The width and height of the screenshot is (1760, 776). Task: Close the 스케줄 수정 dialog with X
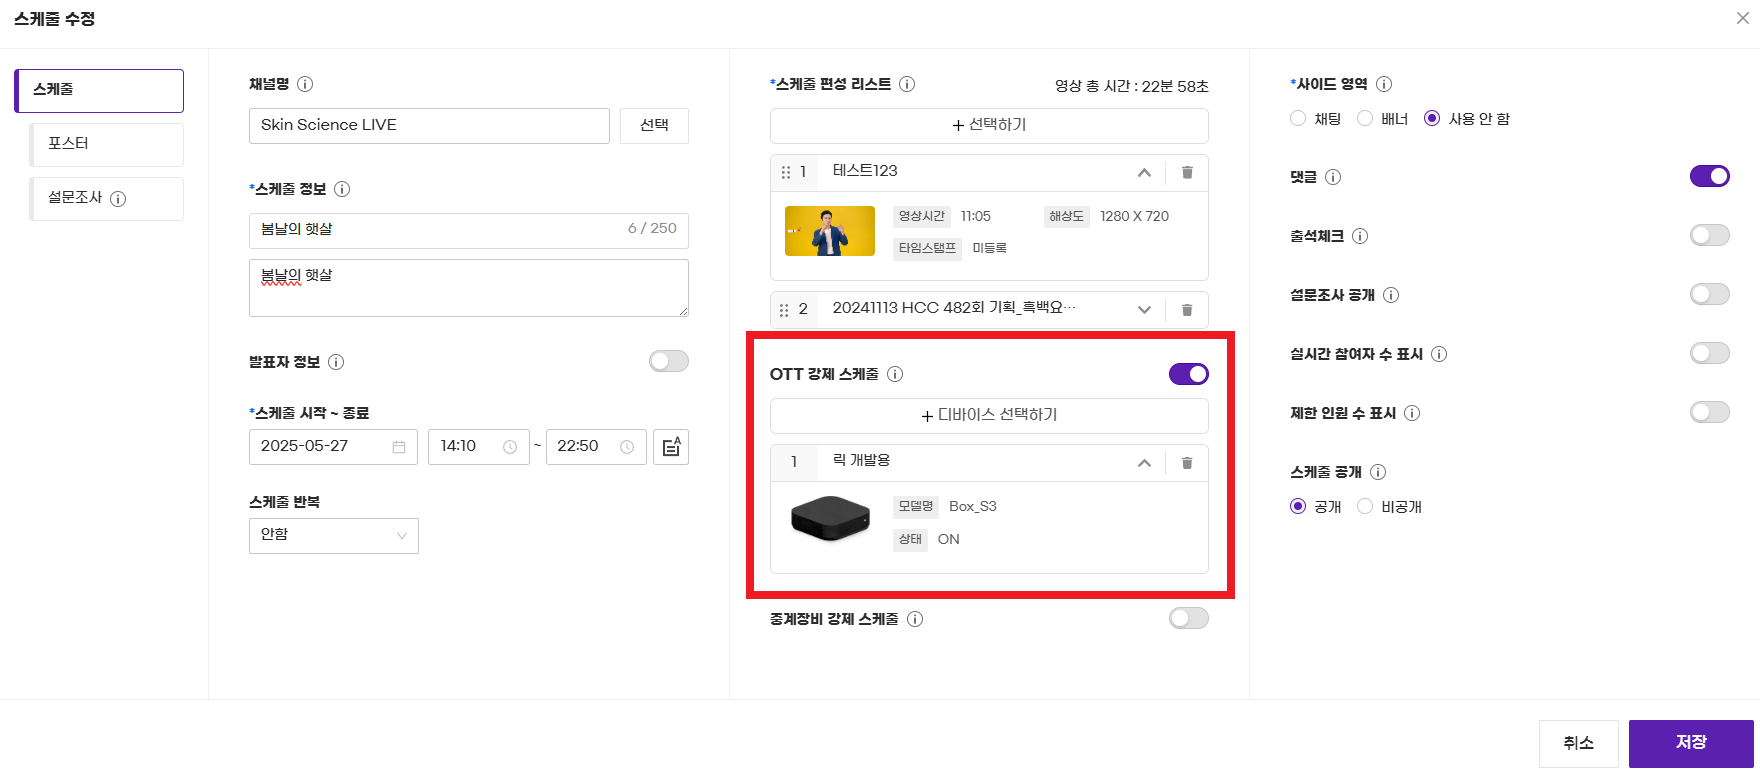[1743, 18]
